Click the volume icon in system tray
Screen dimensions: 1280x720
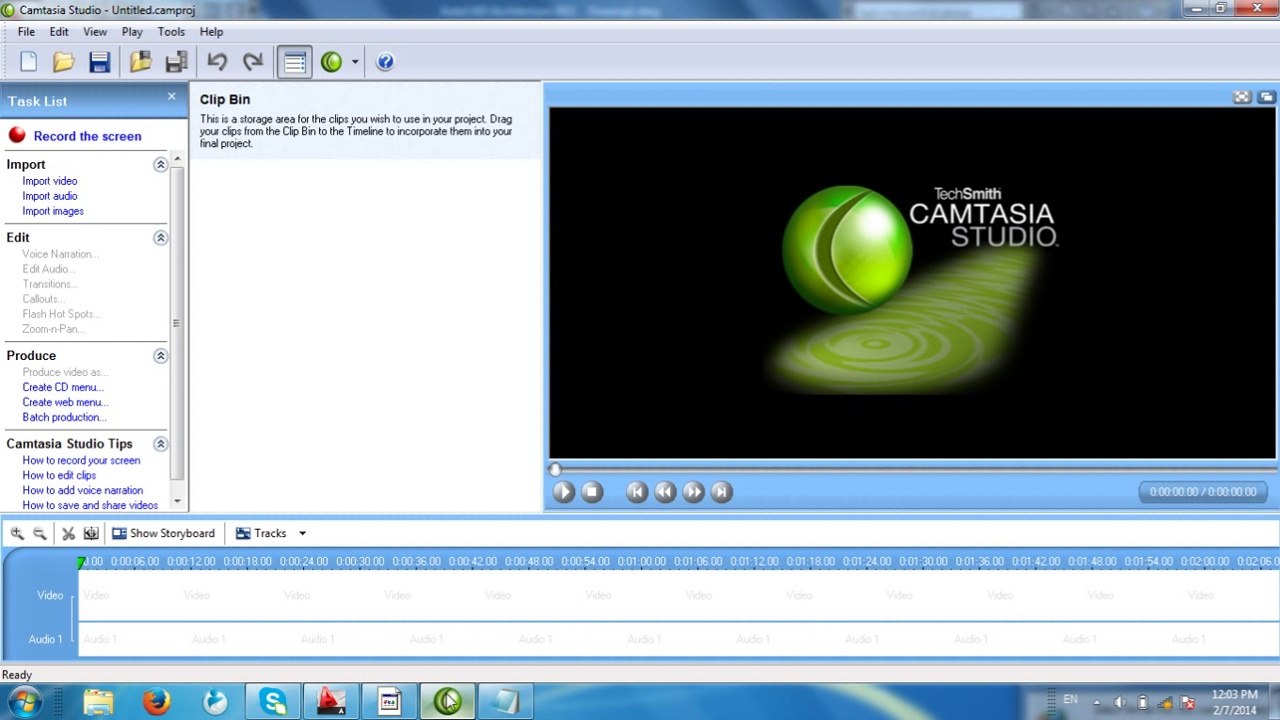click(1120, 702)
